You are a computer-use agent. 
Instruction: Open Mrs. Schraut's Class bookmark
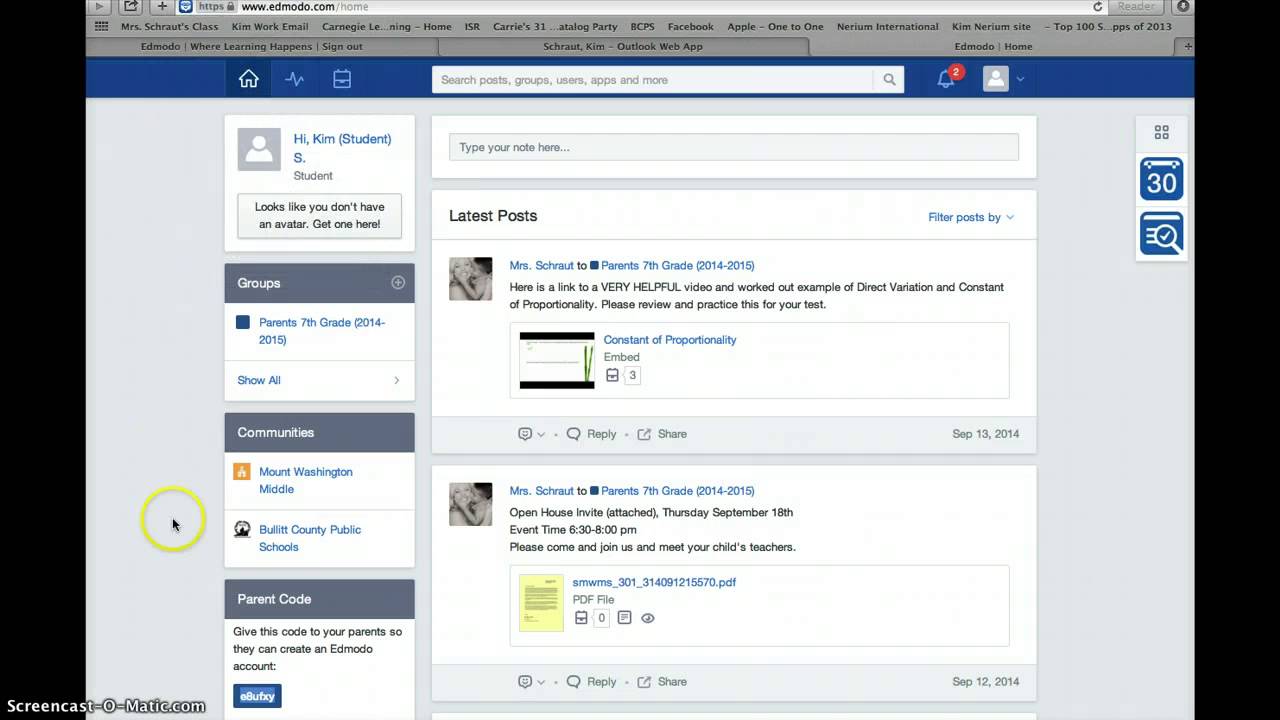(x=169, y=27)
